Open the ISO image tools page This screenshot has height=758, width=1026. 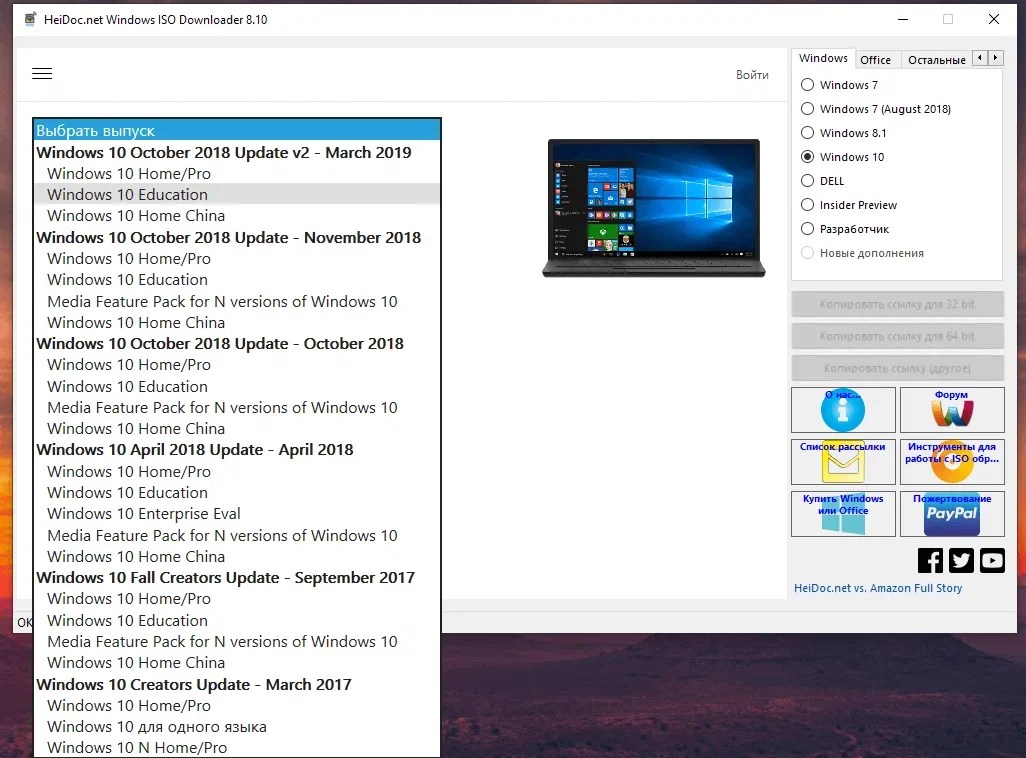(952, 461)
